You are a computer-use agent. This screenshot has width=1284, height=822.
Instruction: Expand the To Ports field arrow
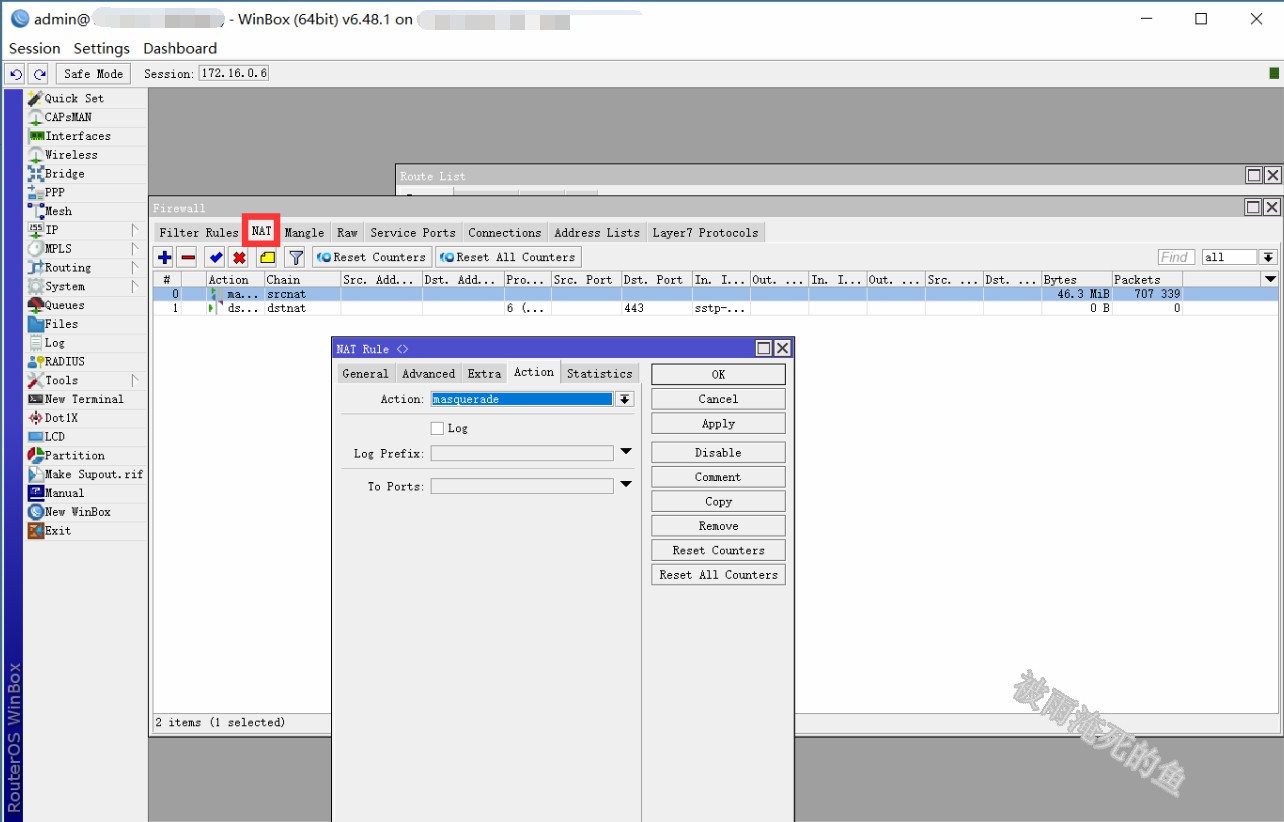[626, 485]
